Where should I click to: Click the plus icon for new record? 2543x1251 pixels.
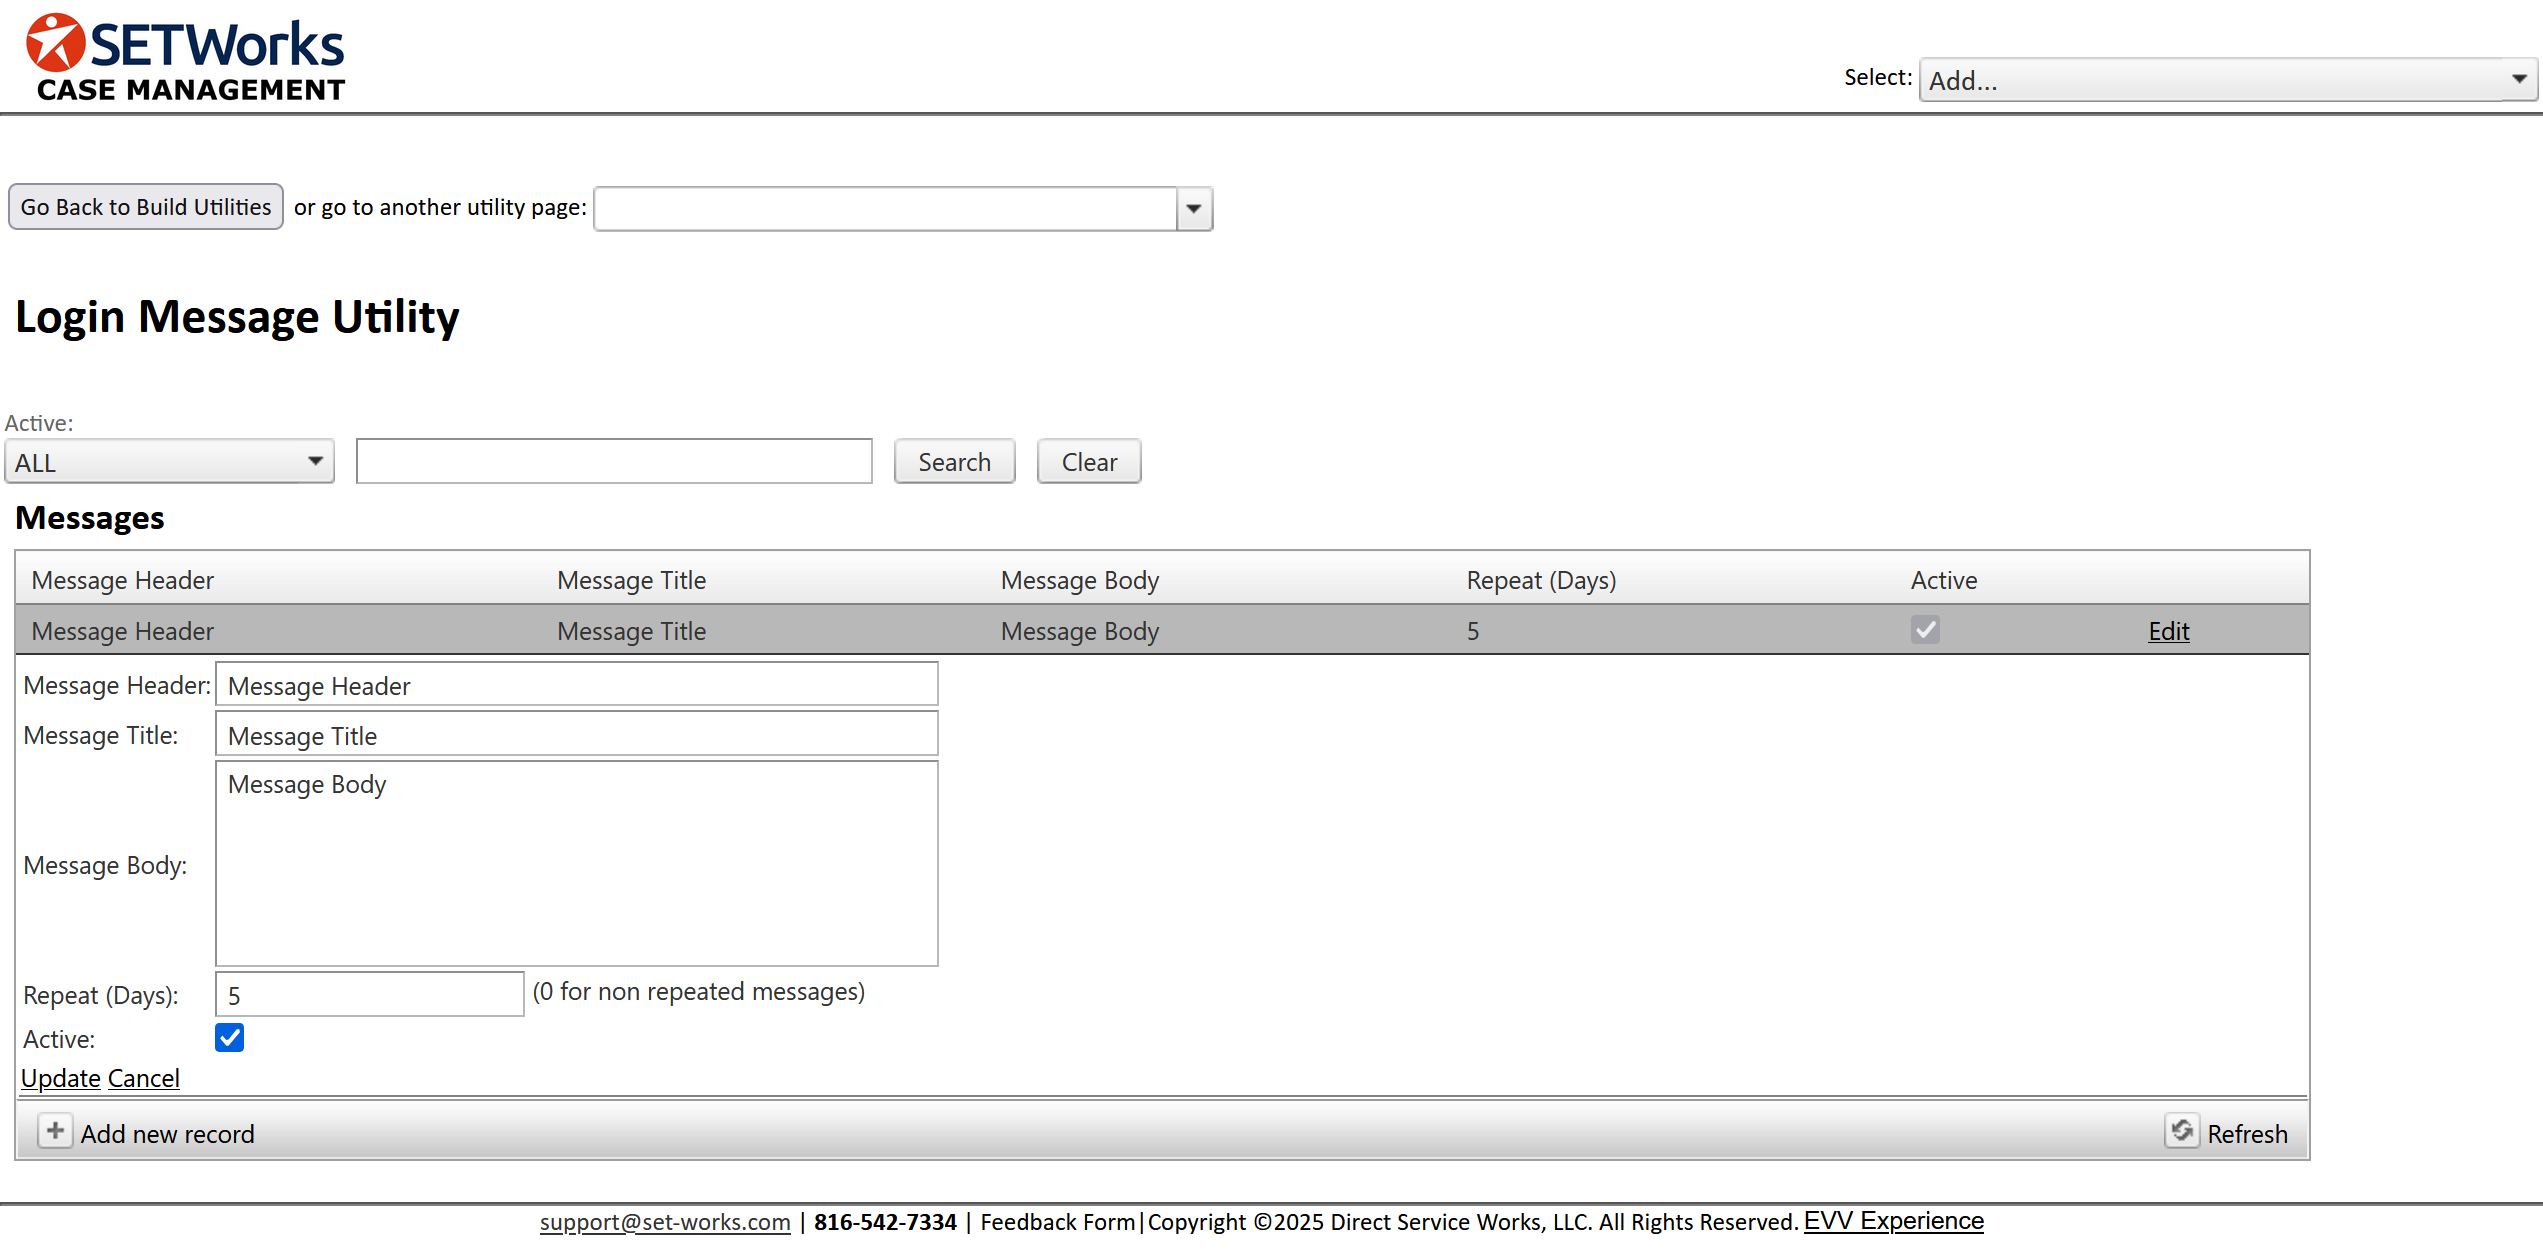pos(55,1131)
